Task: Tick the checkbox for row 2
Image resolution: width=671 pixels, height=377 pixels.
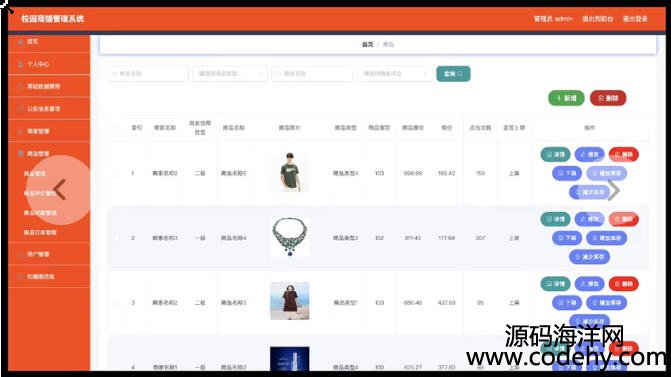Action: (116, 238)
